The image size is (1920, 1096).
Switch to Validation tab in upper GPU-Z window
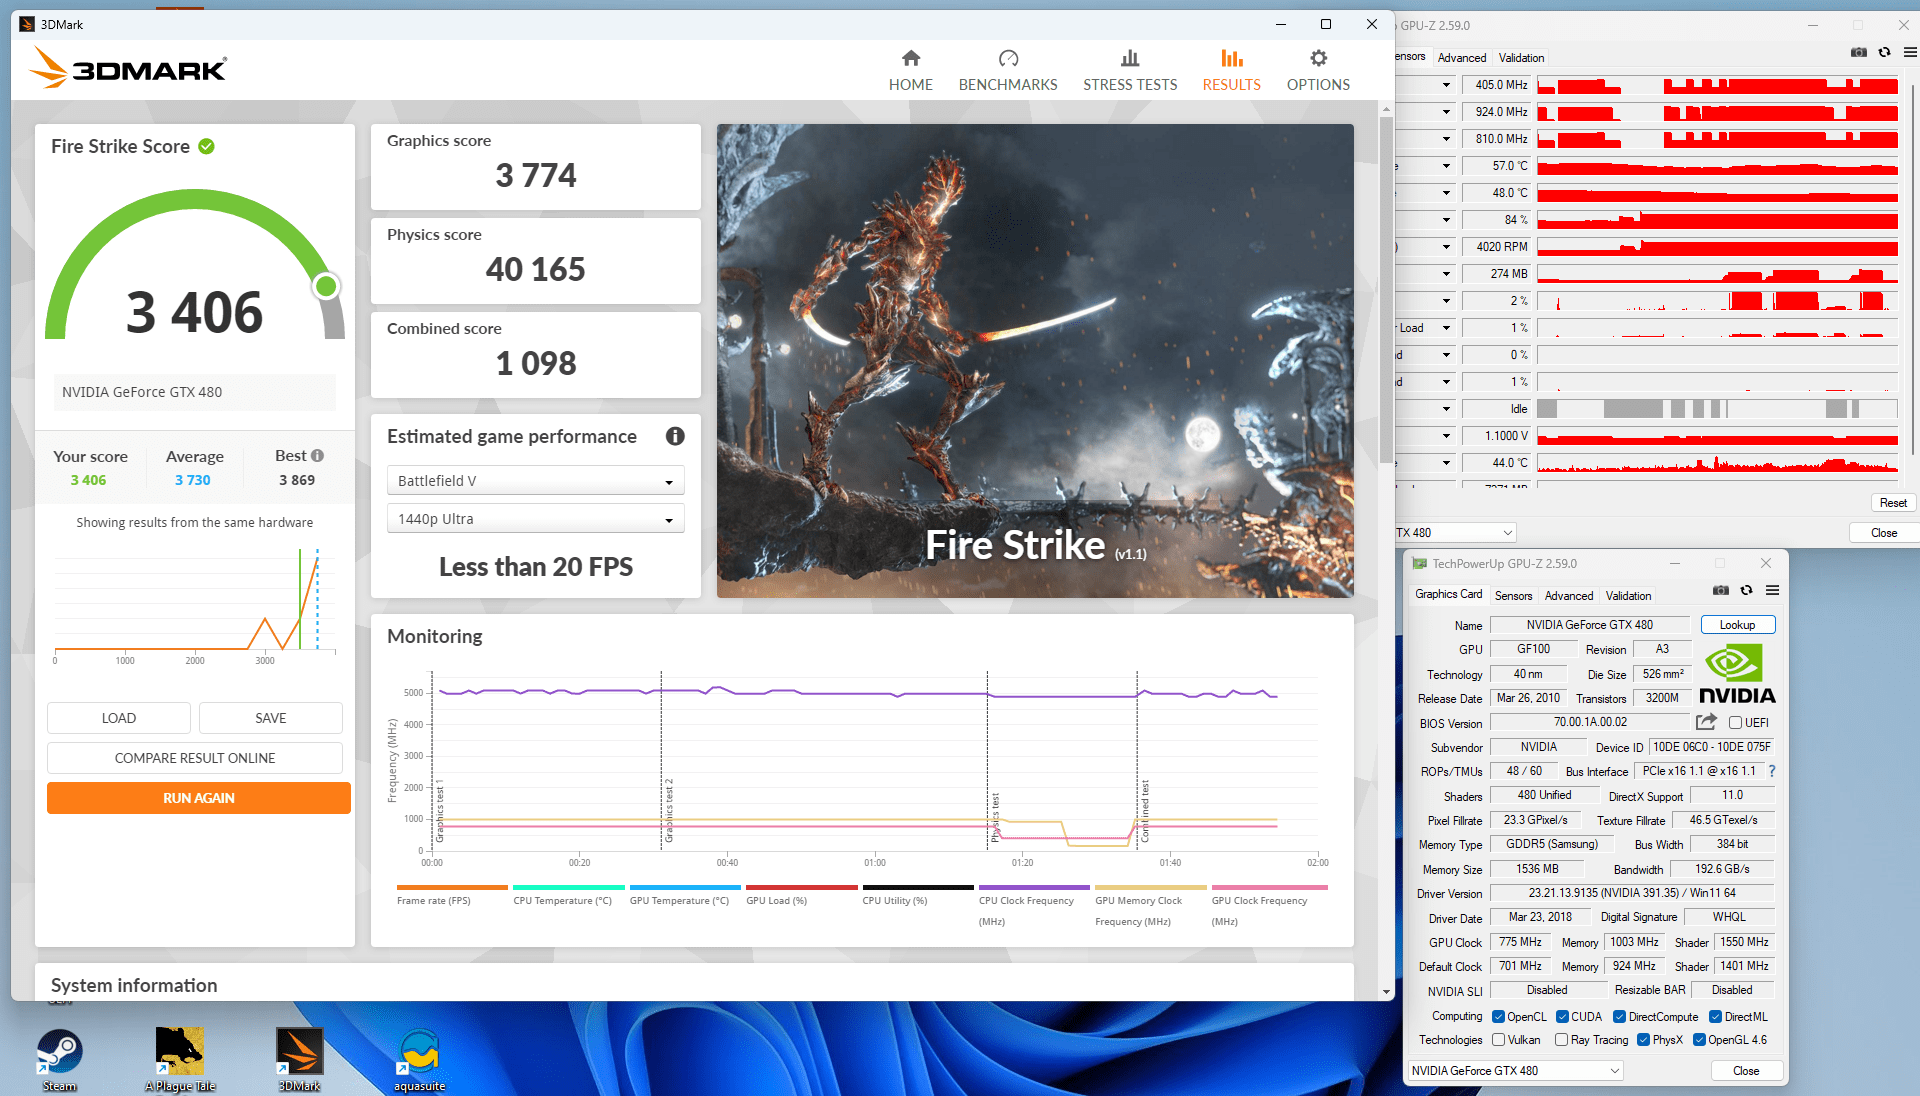click(x=1521, y=58)
